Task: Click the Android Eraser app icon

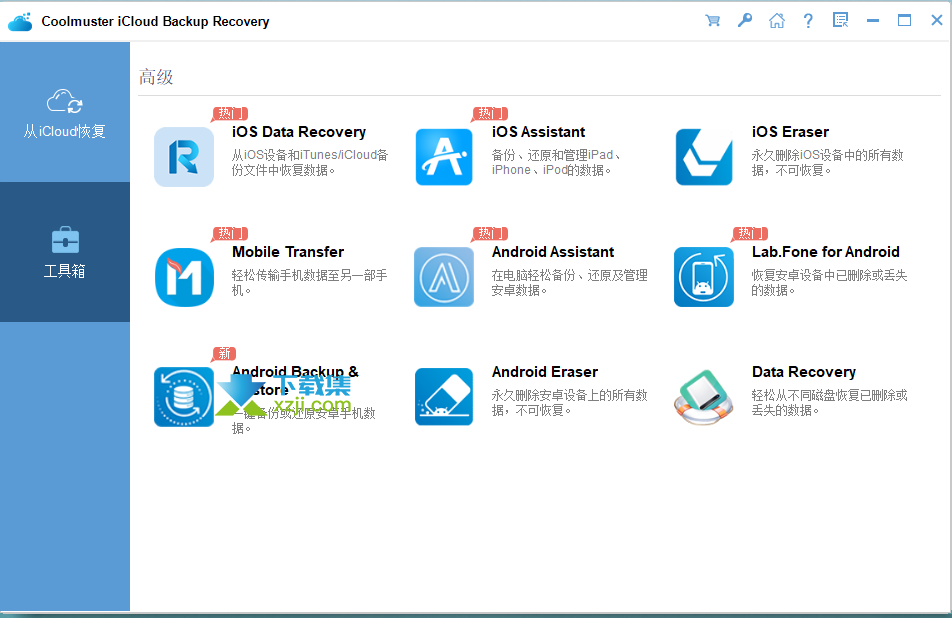Action: (444, 396)
